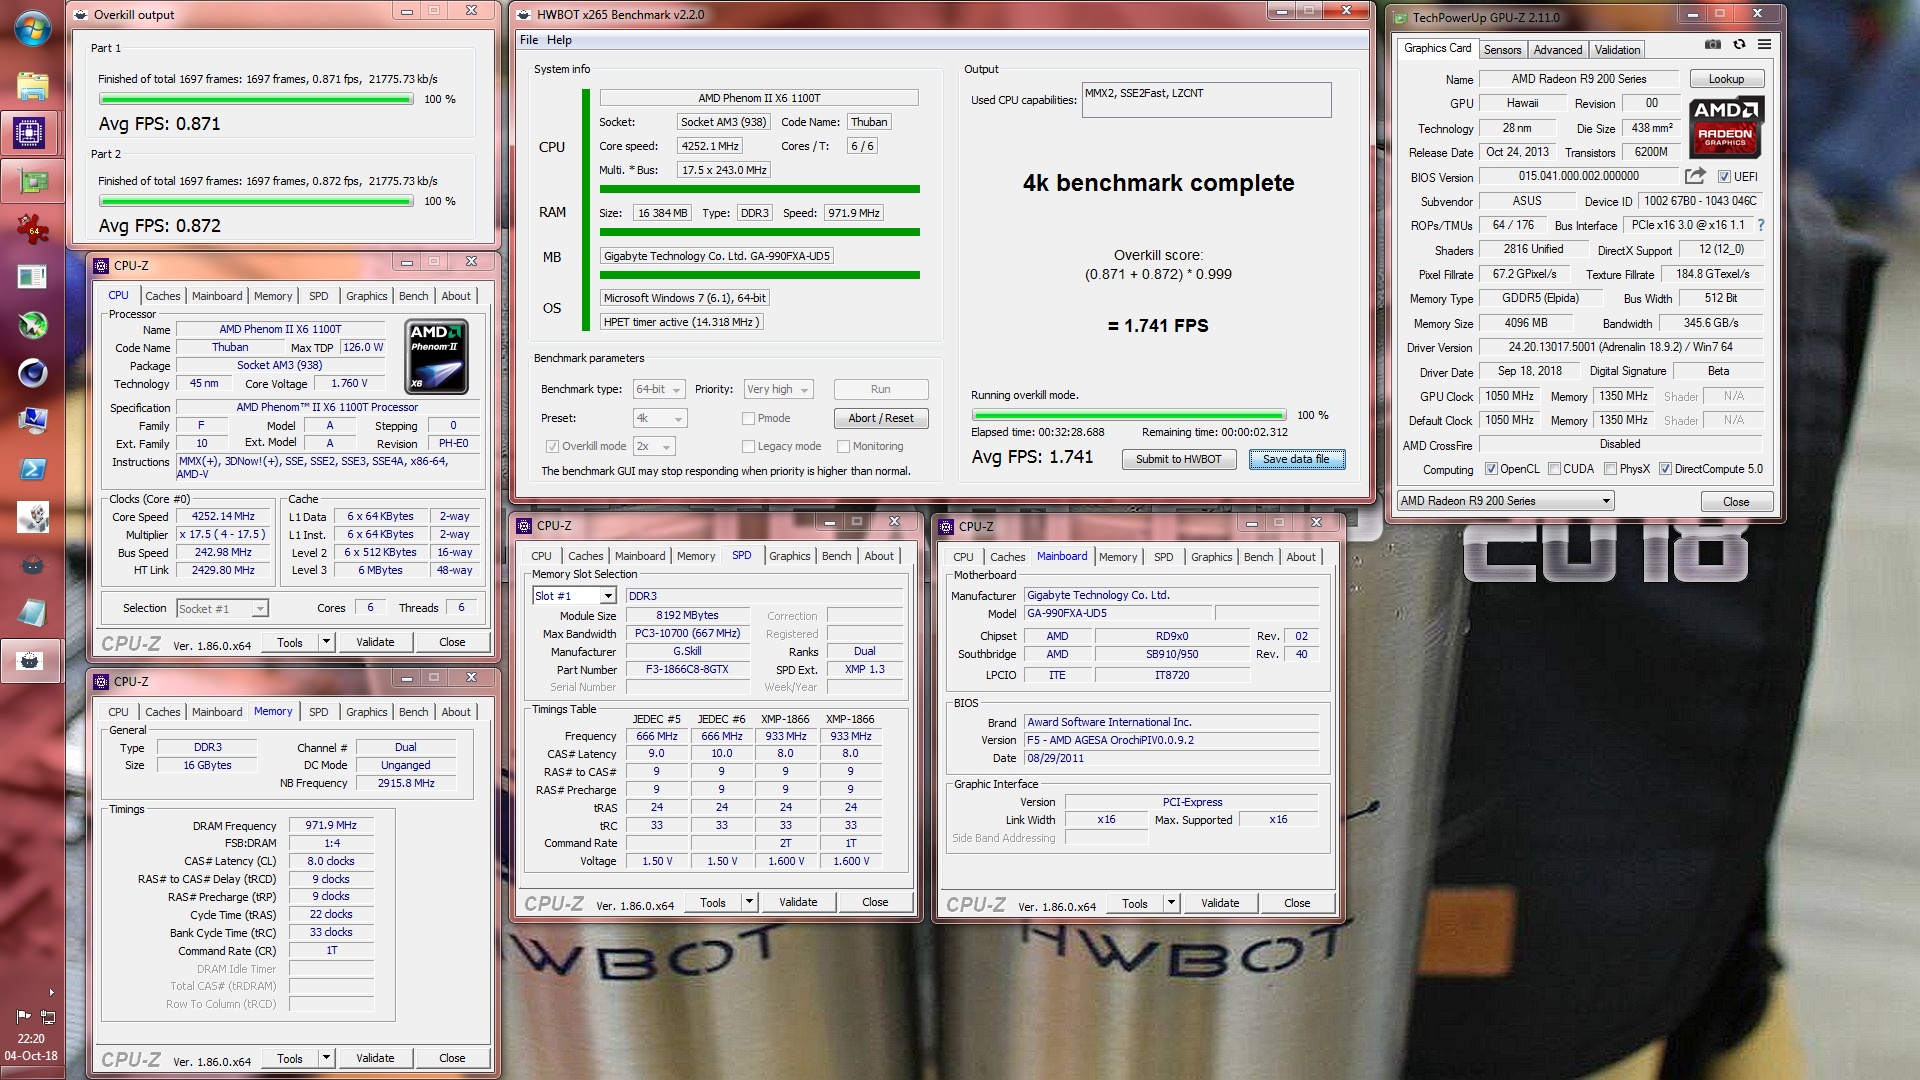
Task: Click the GPU-Z title bar icon
Action: (x=1399, y=17)
